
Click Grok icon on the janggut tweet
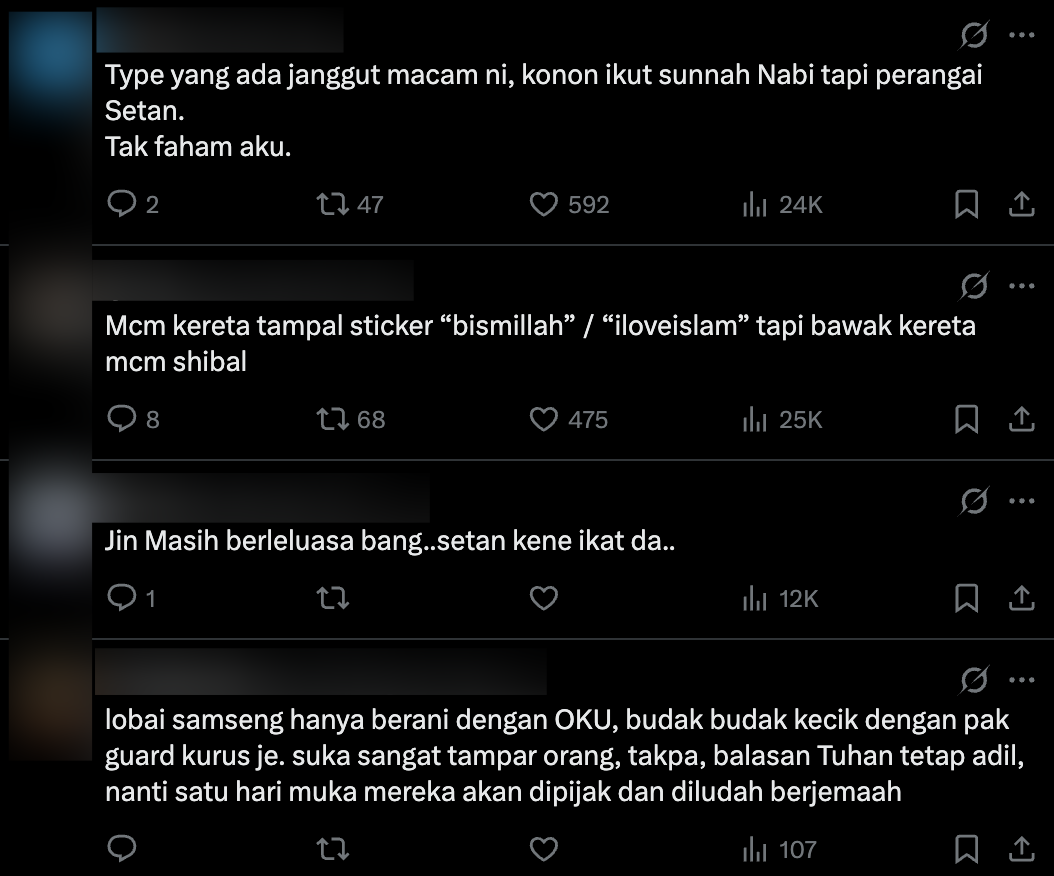[x=974, y=37]
